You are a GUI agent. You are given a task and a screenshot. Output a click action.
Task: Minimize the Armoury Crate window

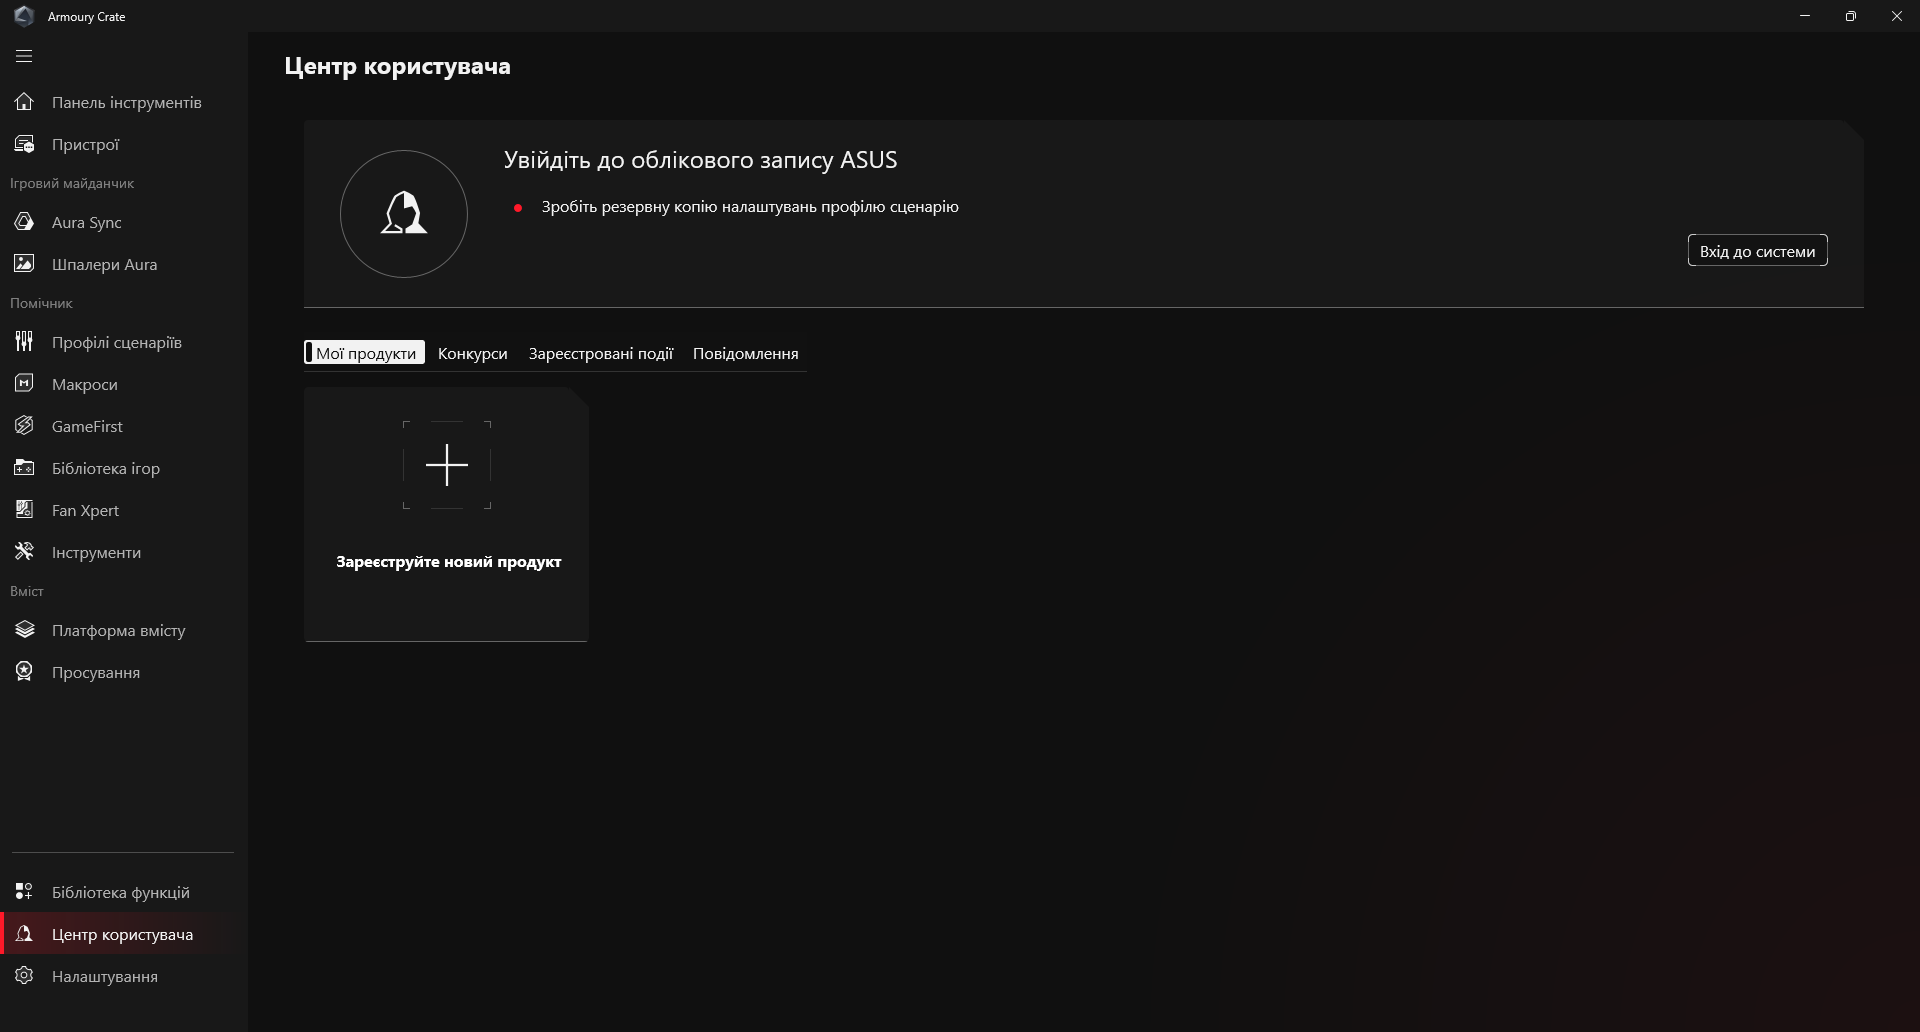pos(1805,16)
